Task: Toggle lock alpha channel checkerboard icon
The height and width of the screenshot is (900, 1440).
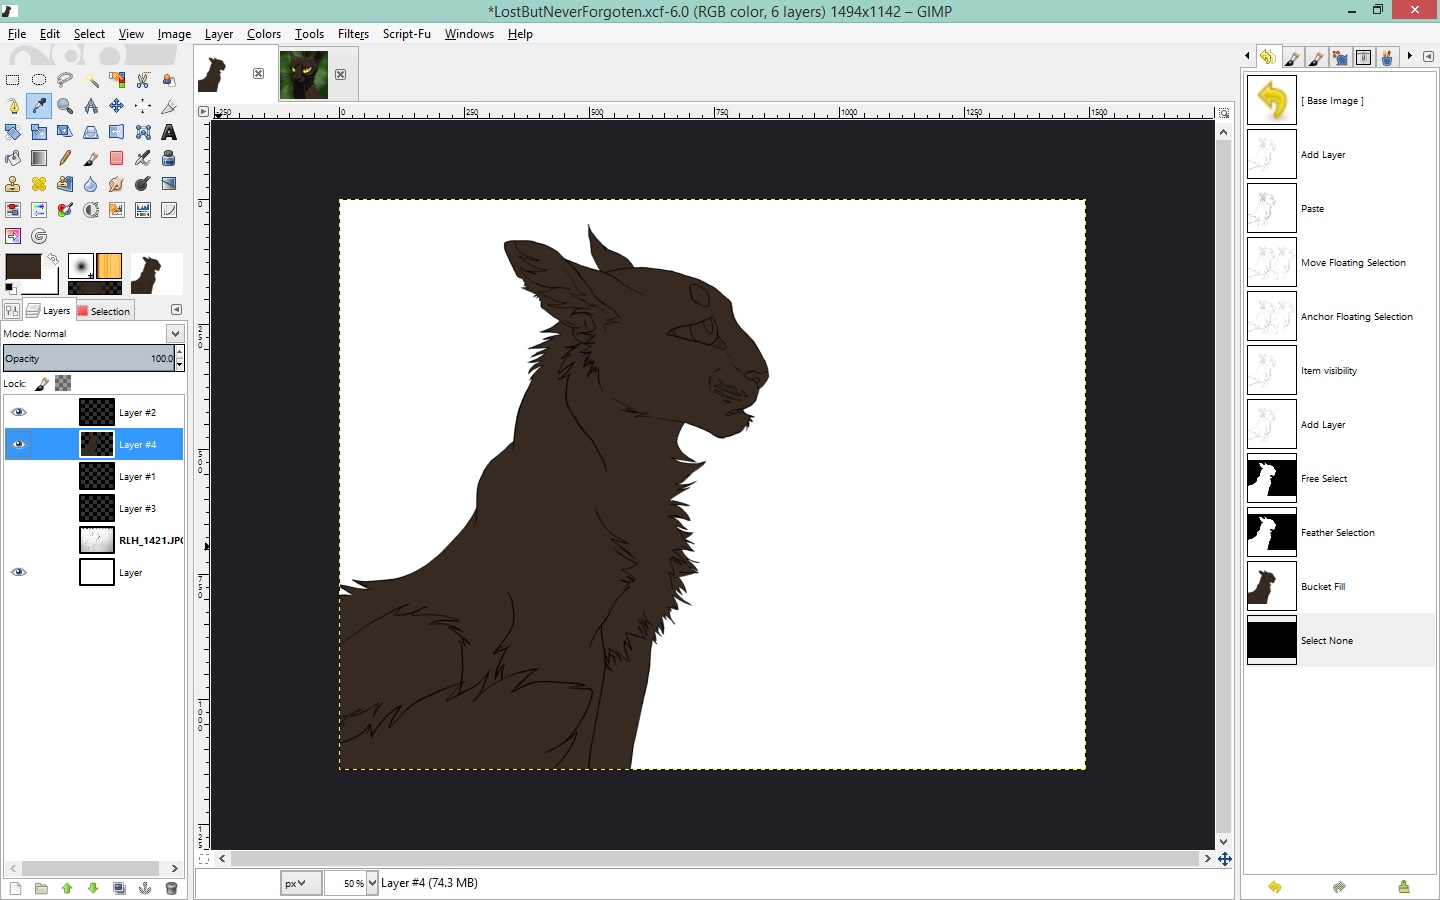Action: tap(63, 383)
